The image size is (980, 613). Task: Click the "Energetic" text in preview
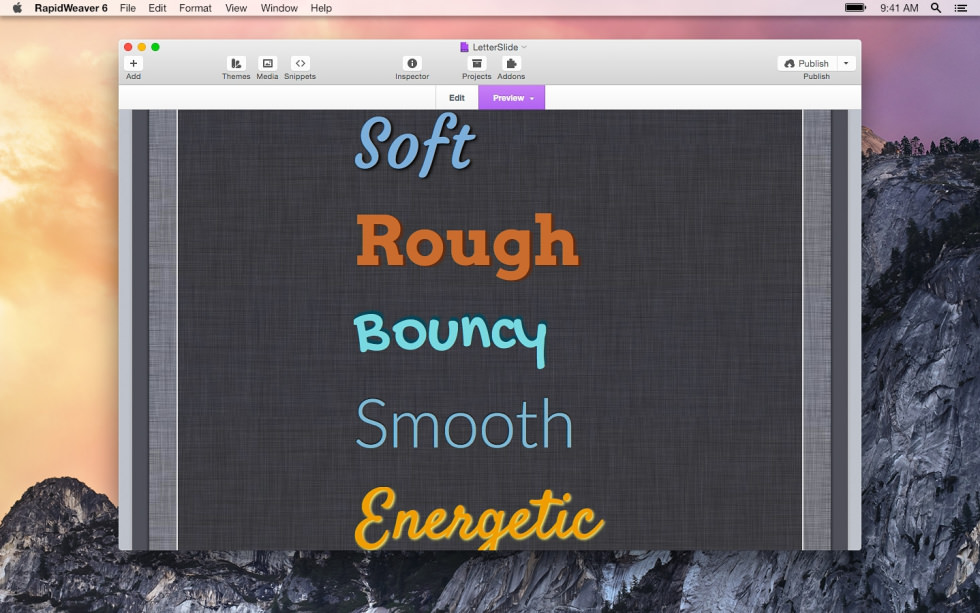479,519
